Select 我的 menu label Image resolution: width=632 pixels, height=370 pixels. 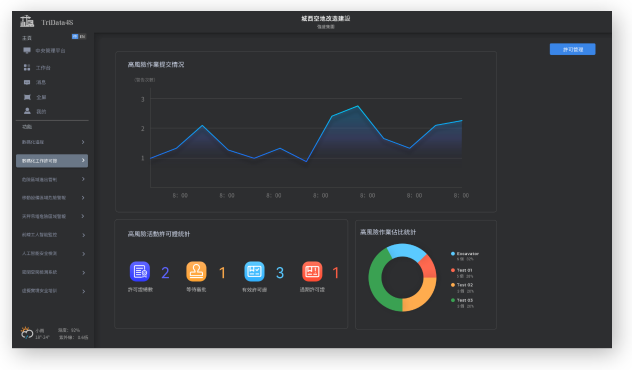[41, 112]
